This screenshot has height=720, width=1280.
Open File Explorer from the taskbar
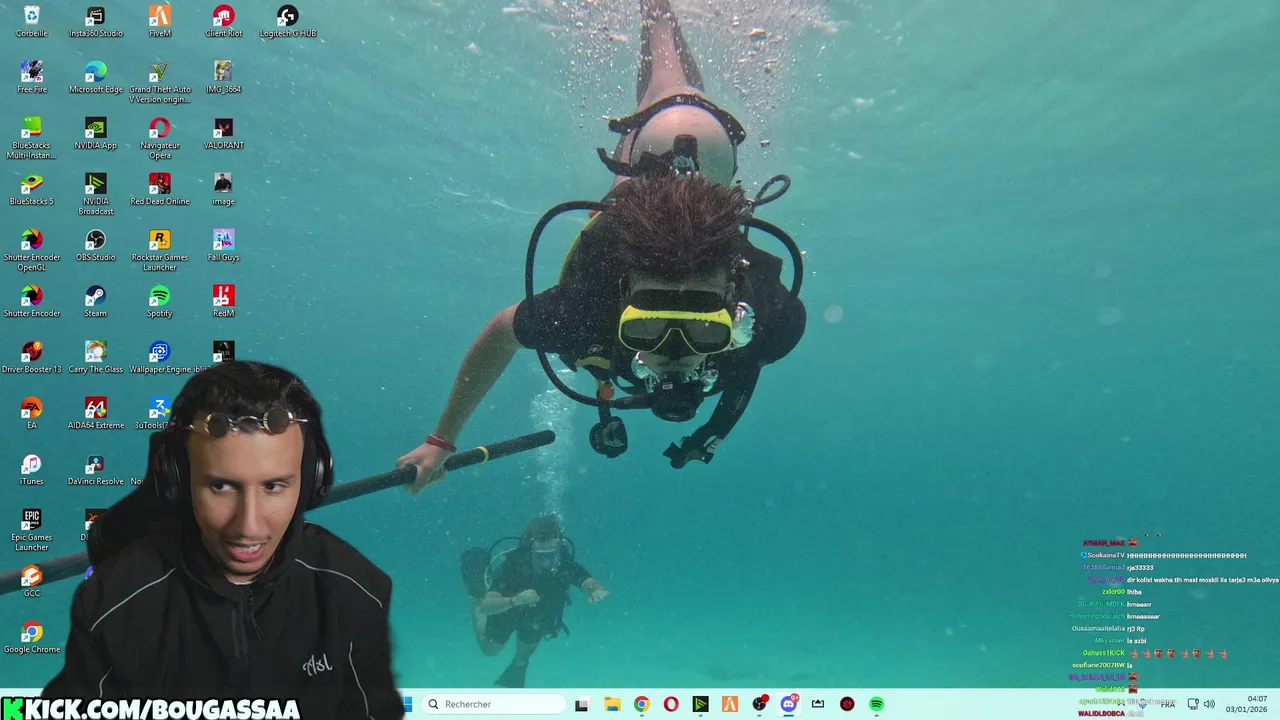point(612,704)
